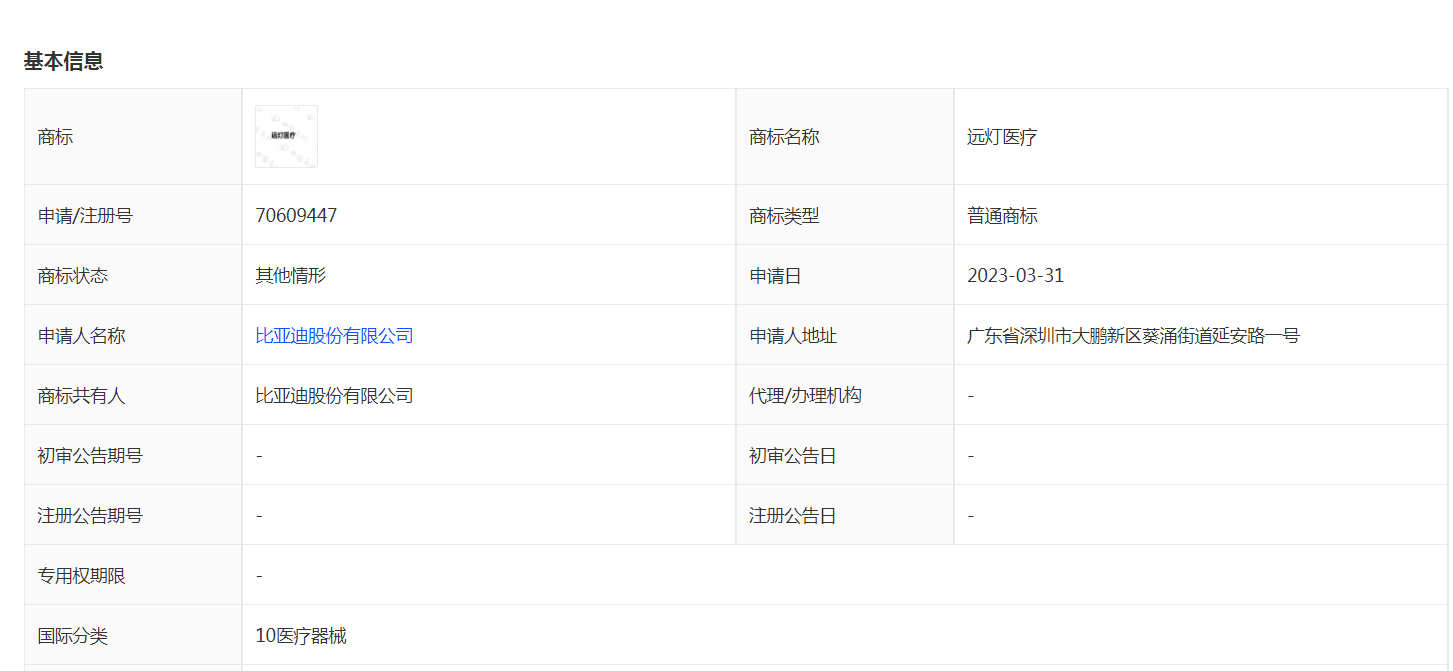Select the 注册公告日 field label
The width and height of the screenshot is (1453, 671).
[x=793, y=516]
